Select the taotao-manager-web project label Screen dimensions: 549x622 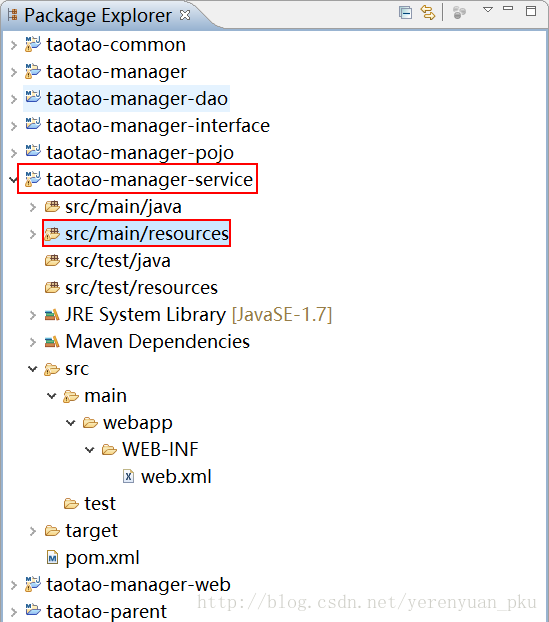[x=138, y=585]
